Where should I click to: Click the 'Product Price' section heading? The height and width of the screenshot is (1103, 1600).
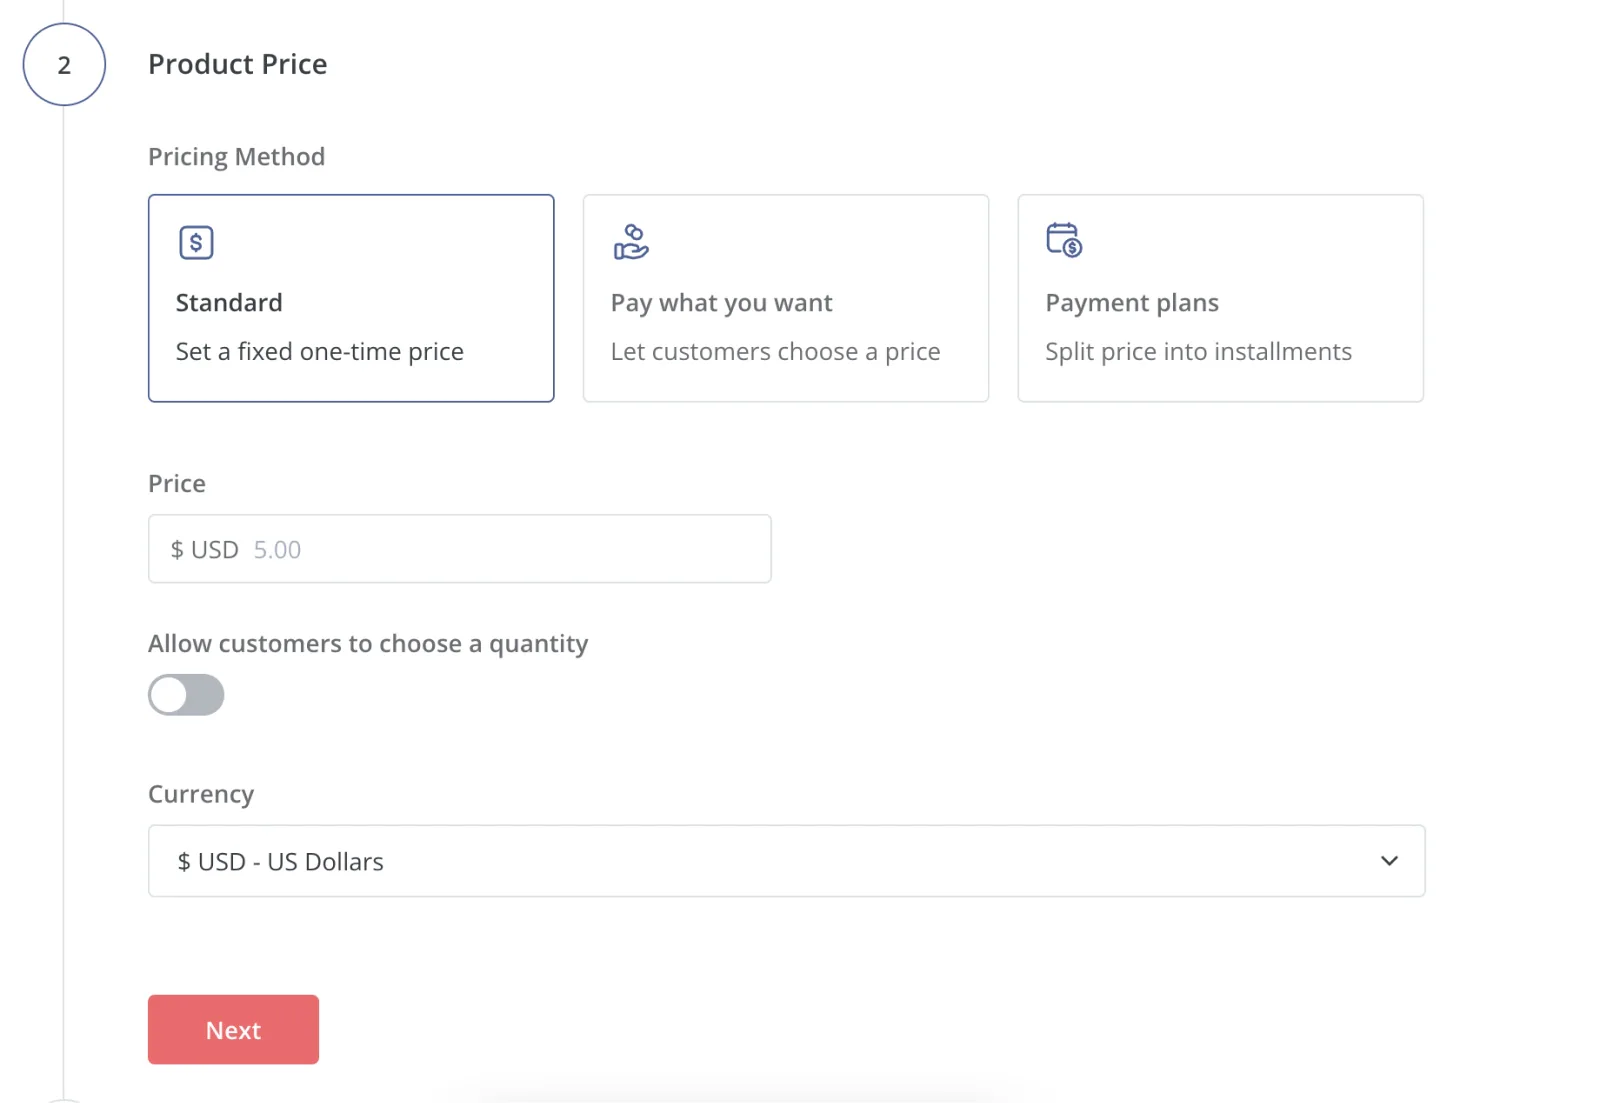237,64
